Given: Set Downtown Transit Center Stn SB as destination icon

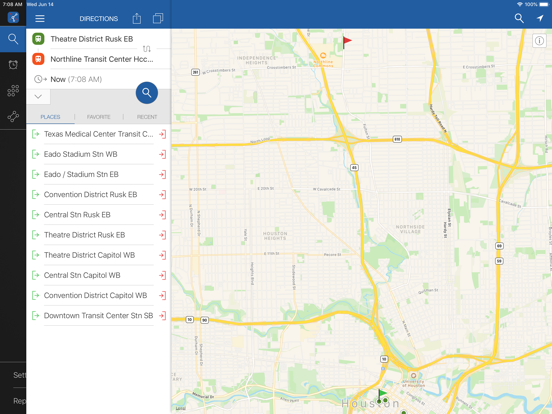Looking at the screenshot, I should (162, 315).
